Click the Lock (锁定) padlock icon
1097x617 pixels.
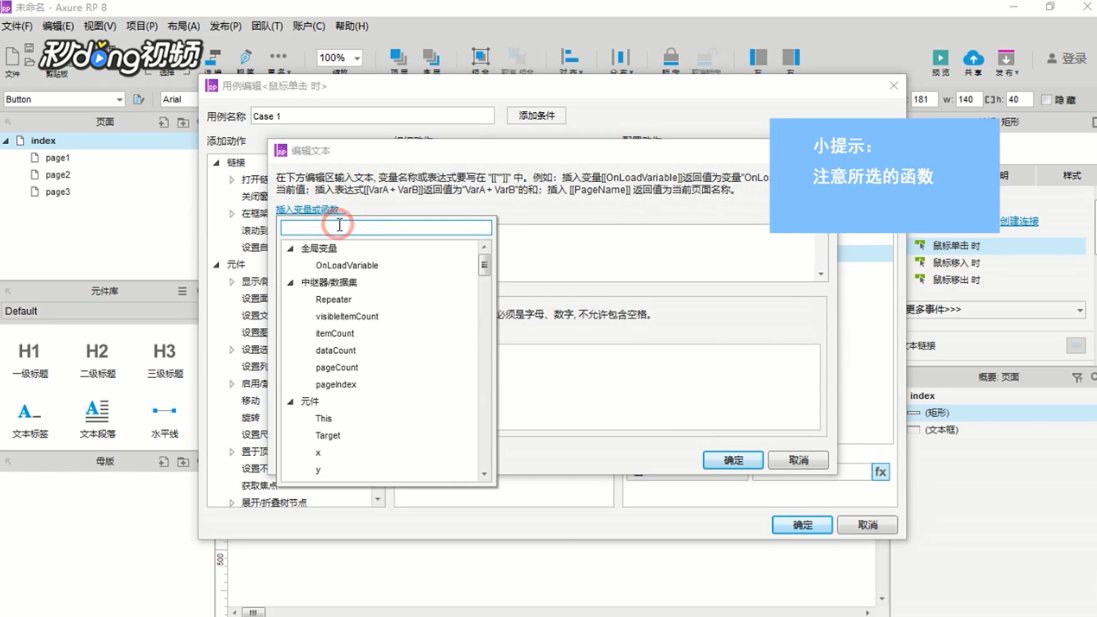[670, 57]
